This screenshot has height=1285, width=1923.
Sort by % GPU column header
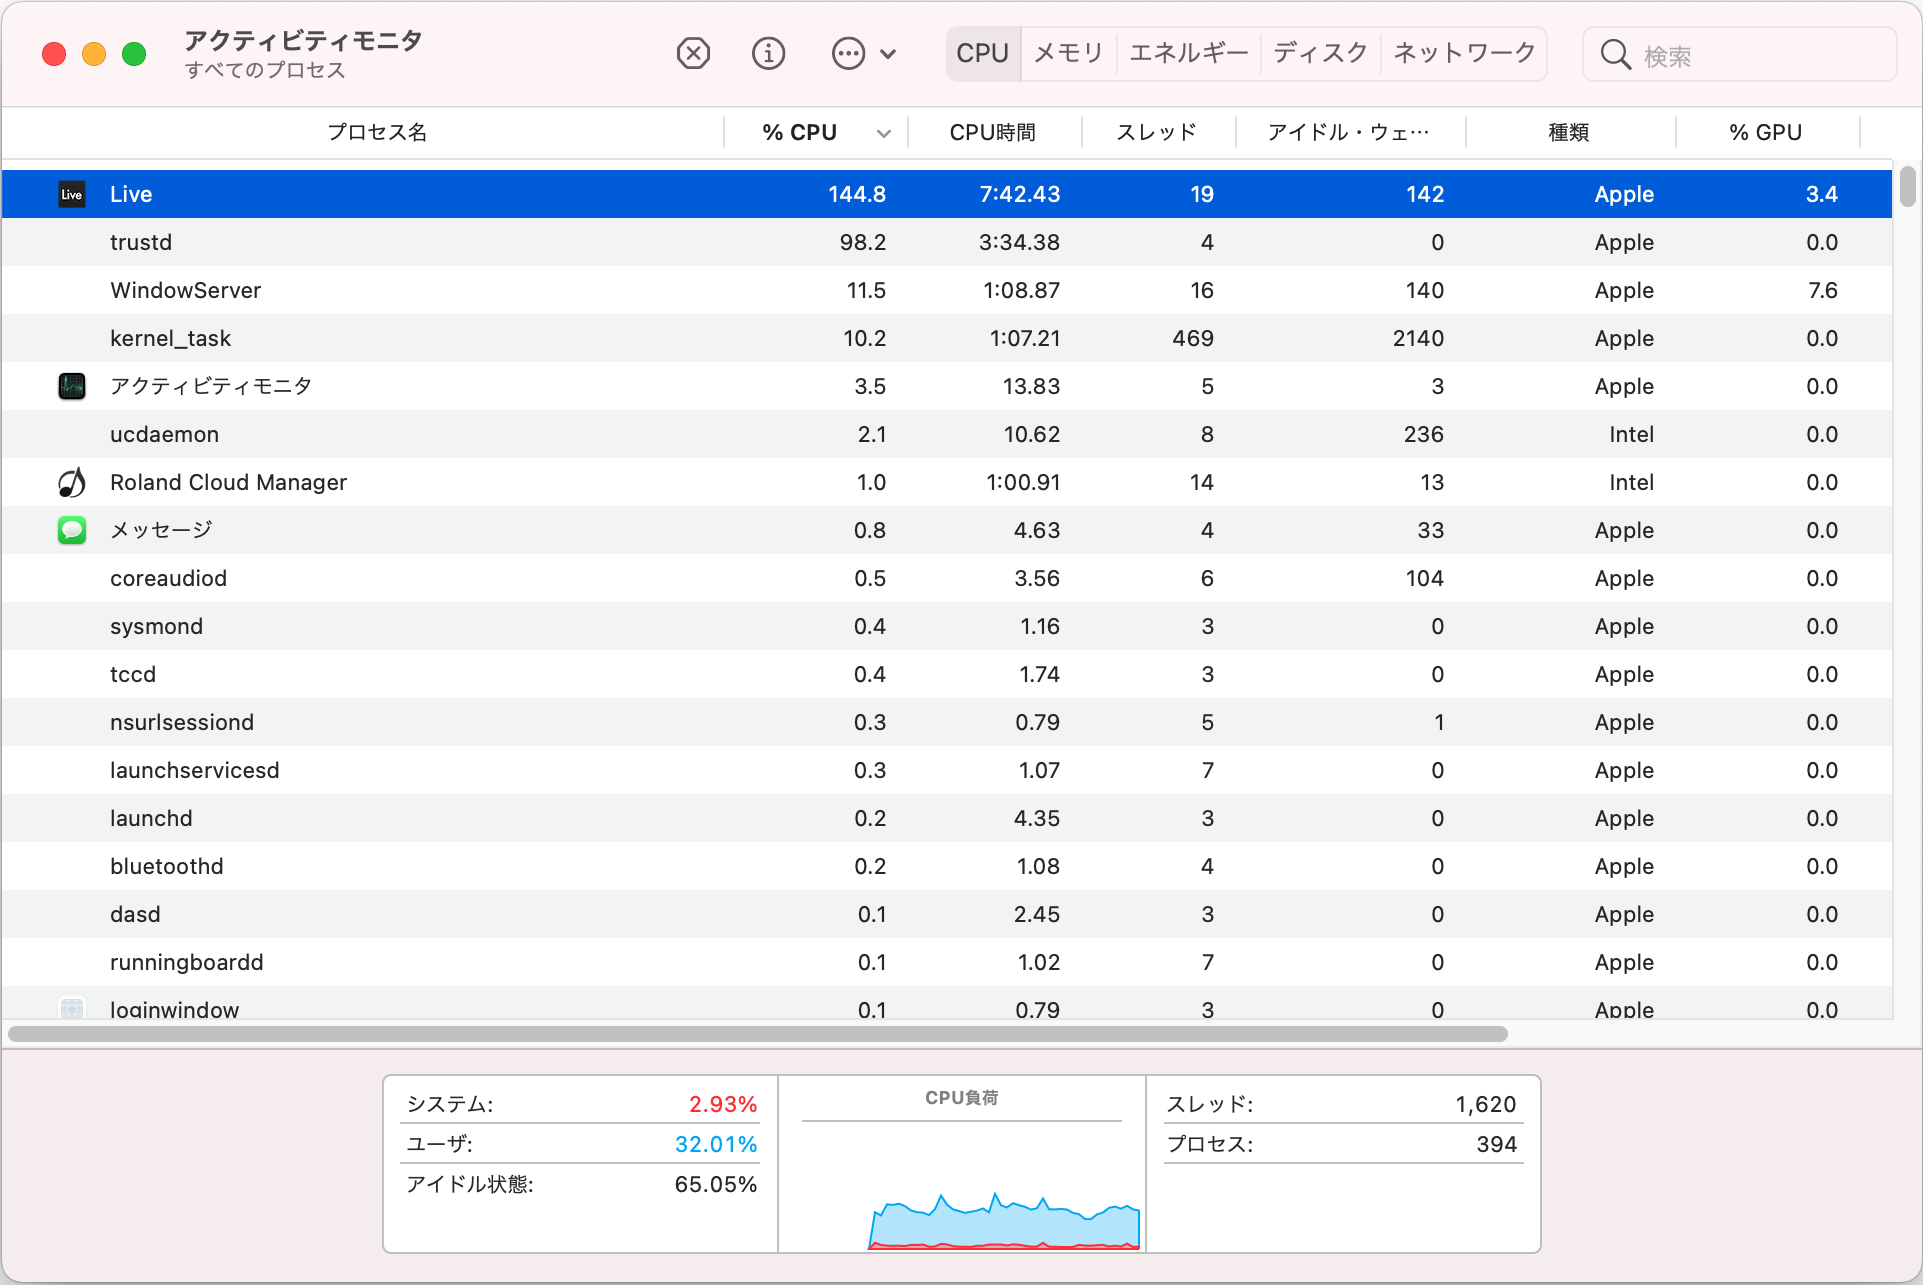point(1766,132)
